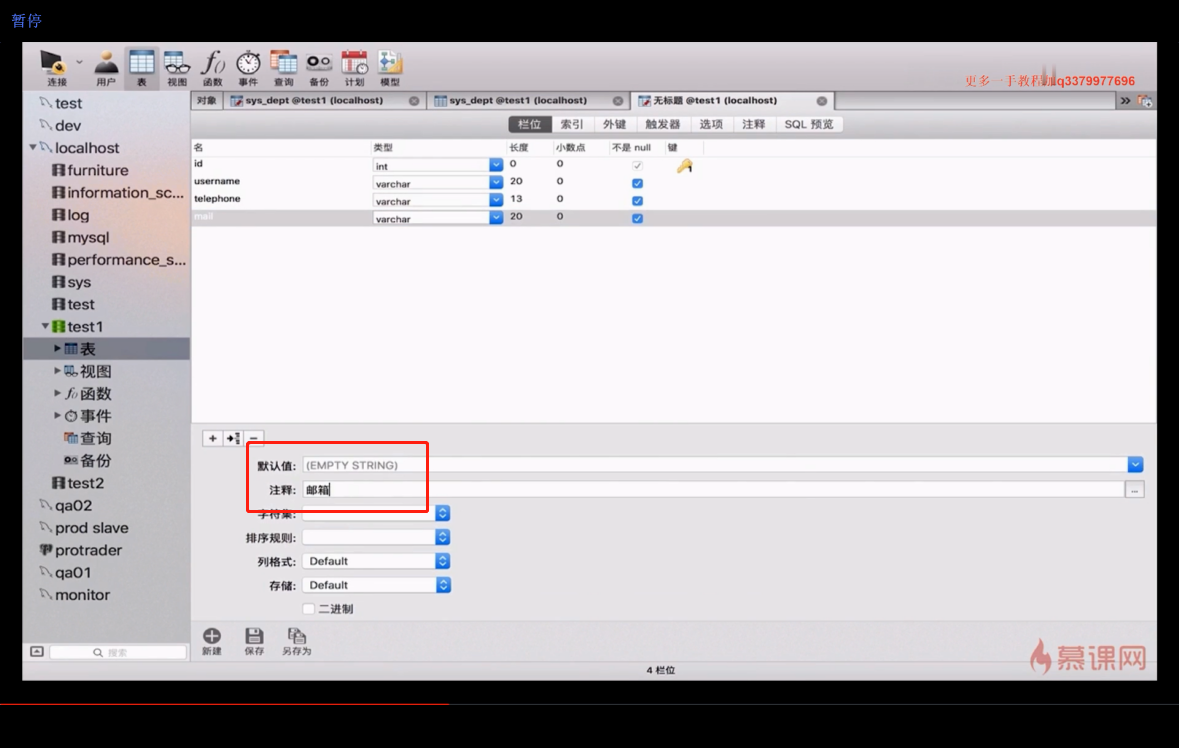Viewport: 1179px width, 748px height.
Task: Select the monitor connection
Action: coord(82,595)
